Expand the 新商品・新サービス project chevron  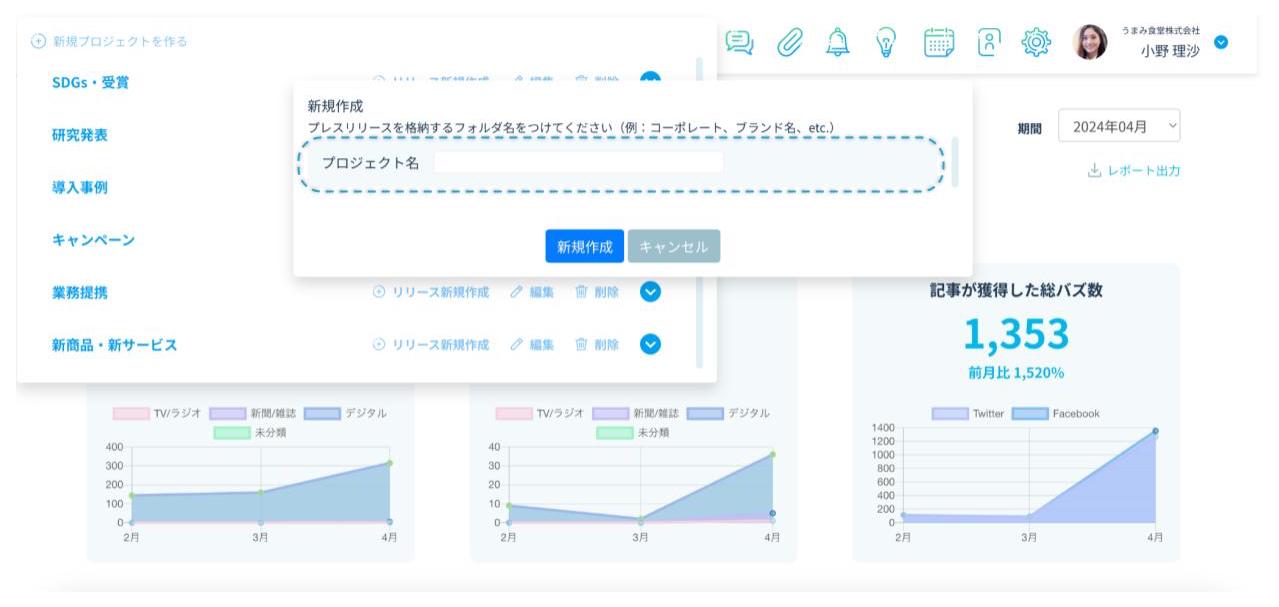pyautogui.click(x=650, y=344)
